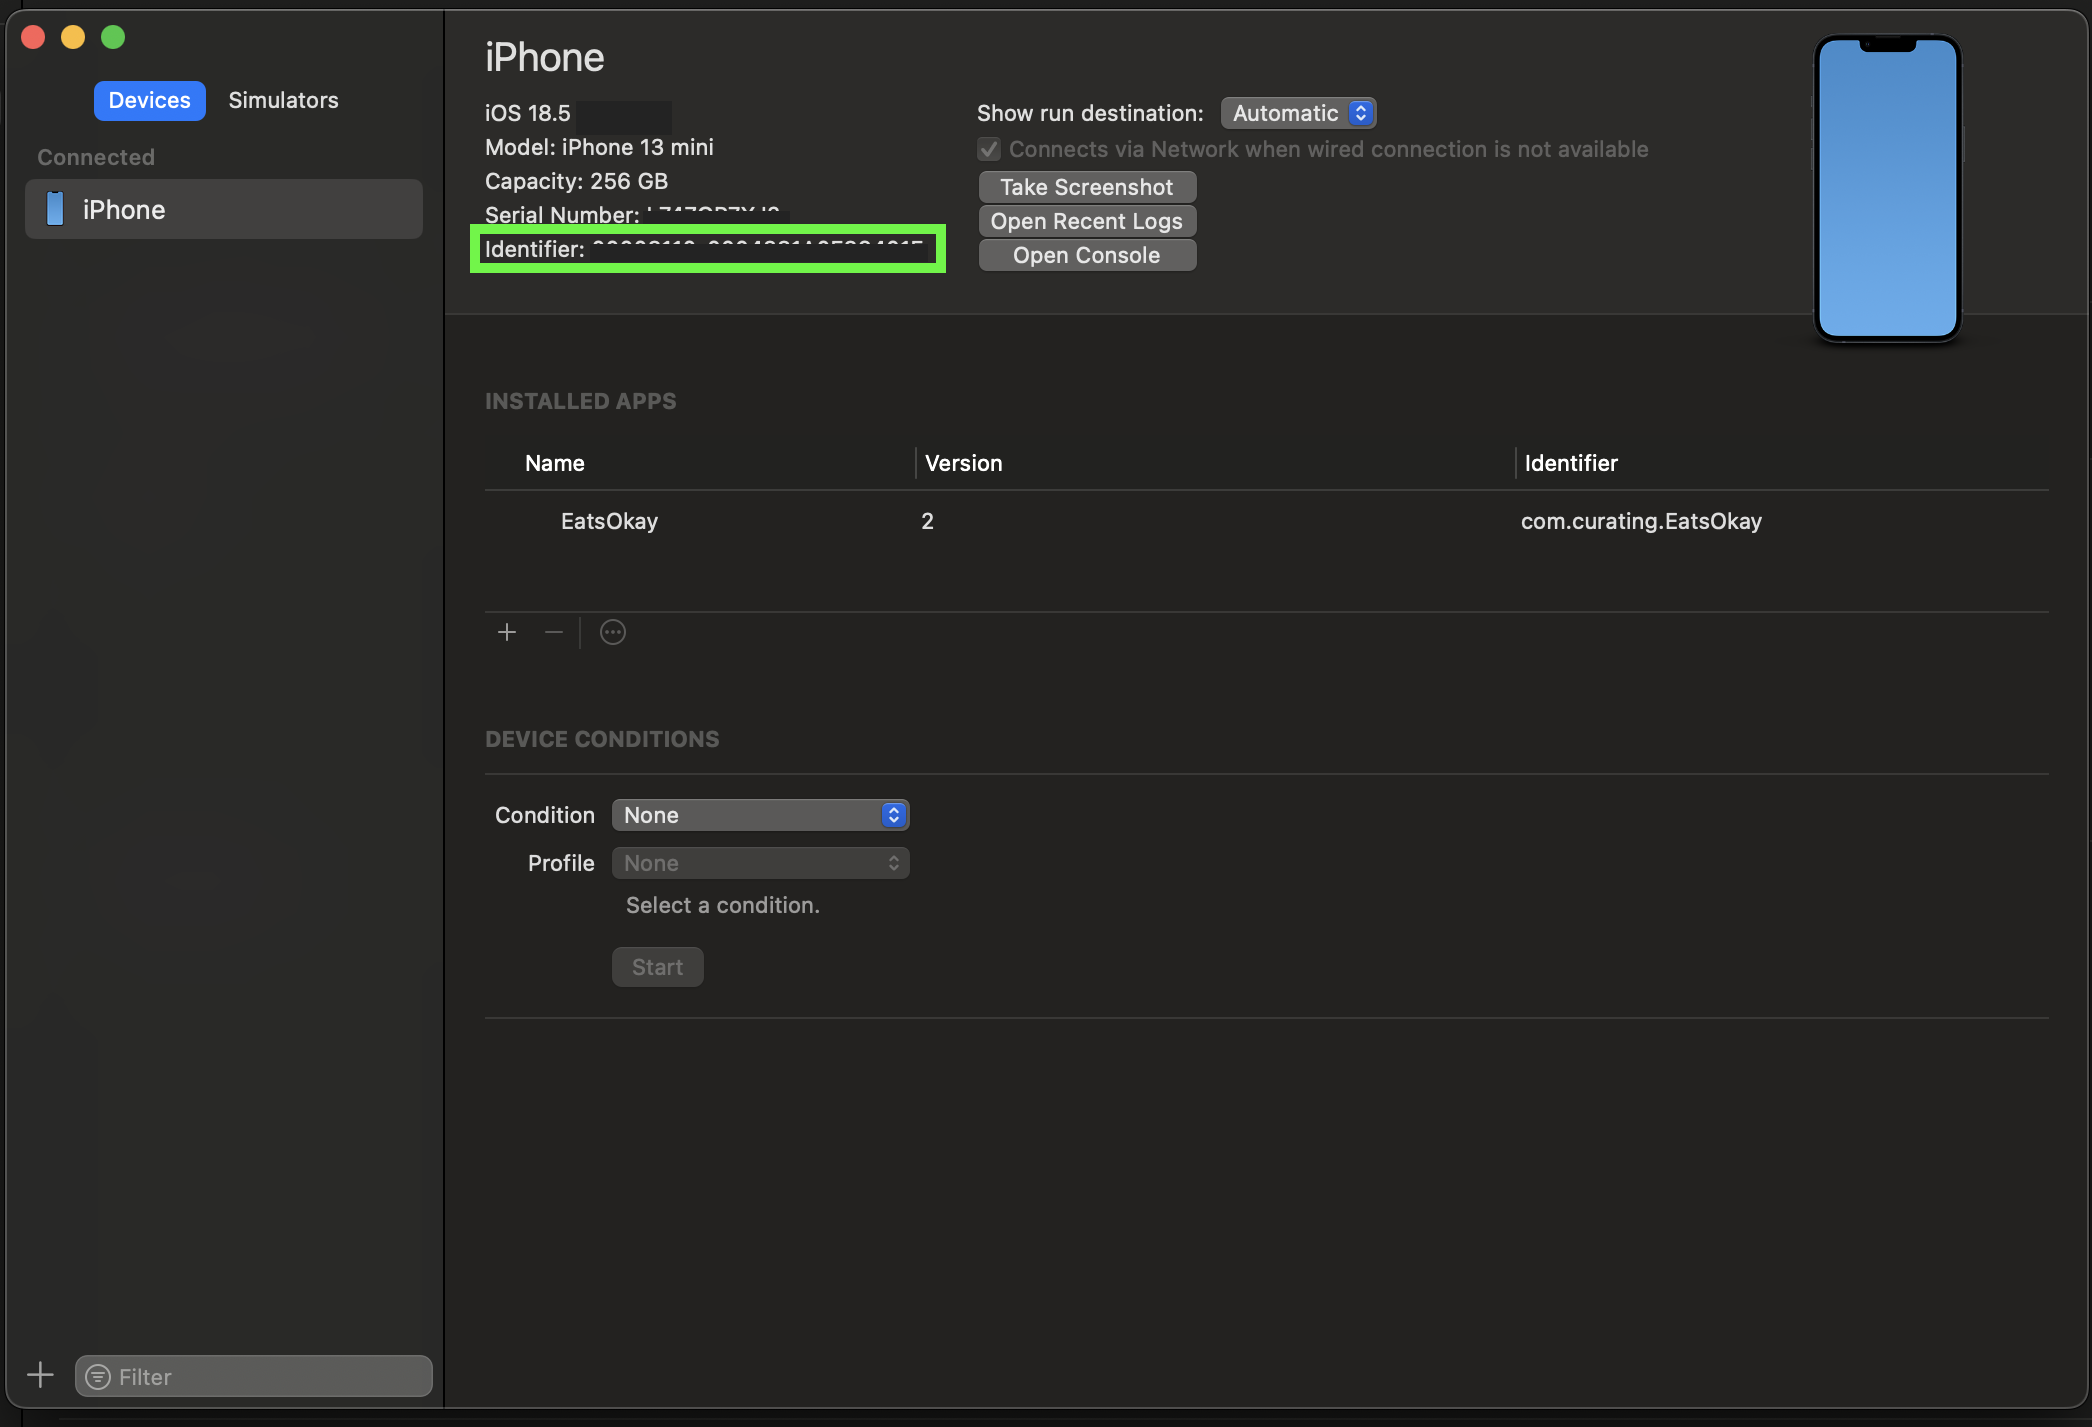Select the Devices tab
The width and height of the screenshot is (2092, 1427).
point(149,100)
